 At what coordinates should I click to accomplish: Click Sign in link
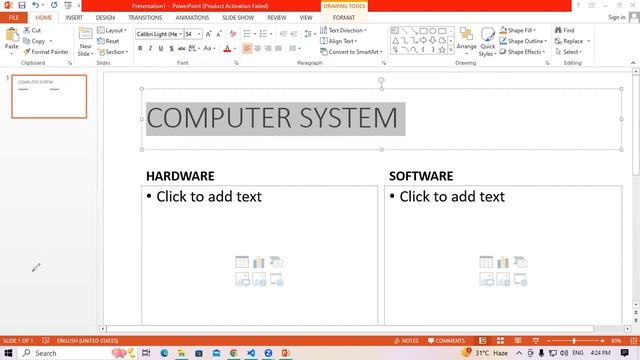pos(616,17)
